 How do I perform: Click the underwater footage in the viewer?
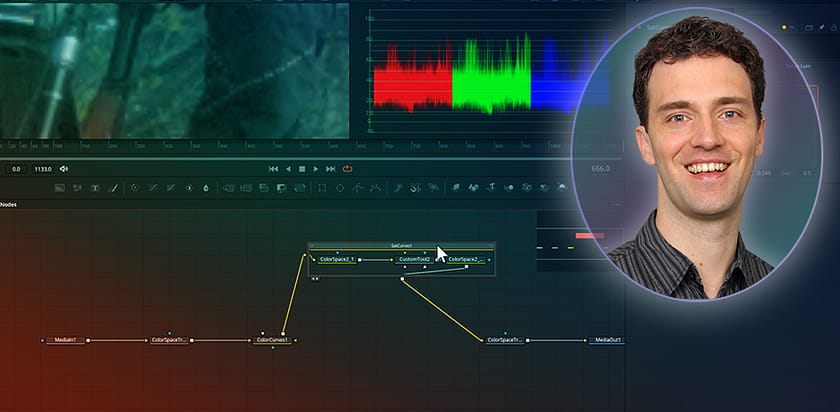click(x=174, y=71)
